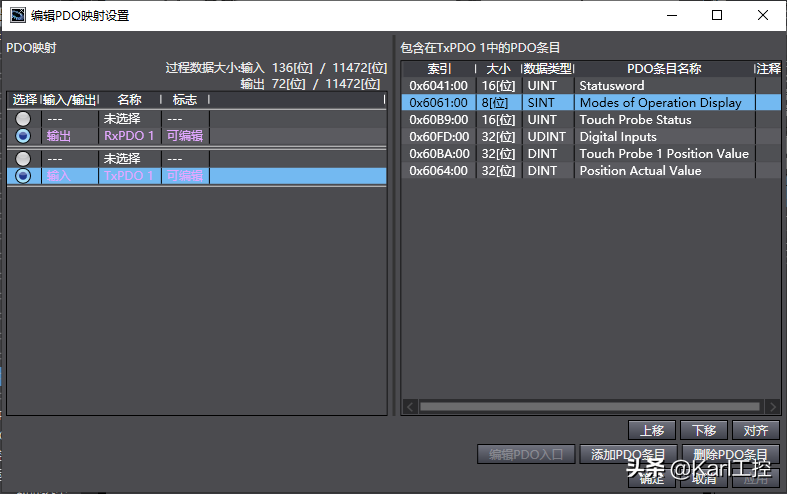Image resolution: width=787 pixels, height=494 pixels.
Task: Select the RxPDO 1 radio button
Action: coord(23,136)
